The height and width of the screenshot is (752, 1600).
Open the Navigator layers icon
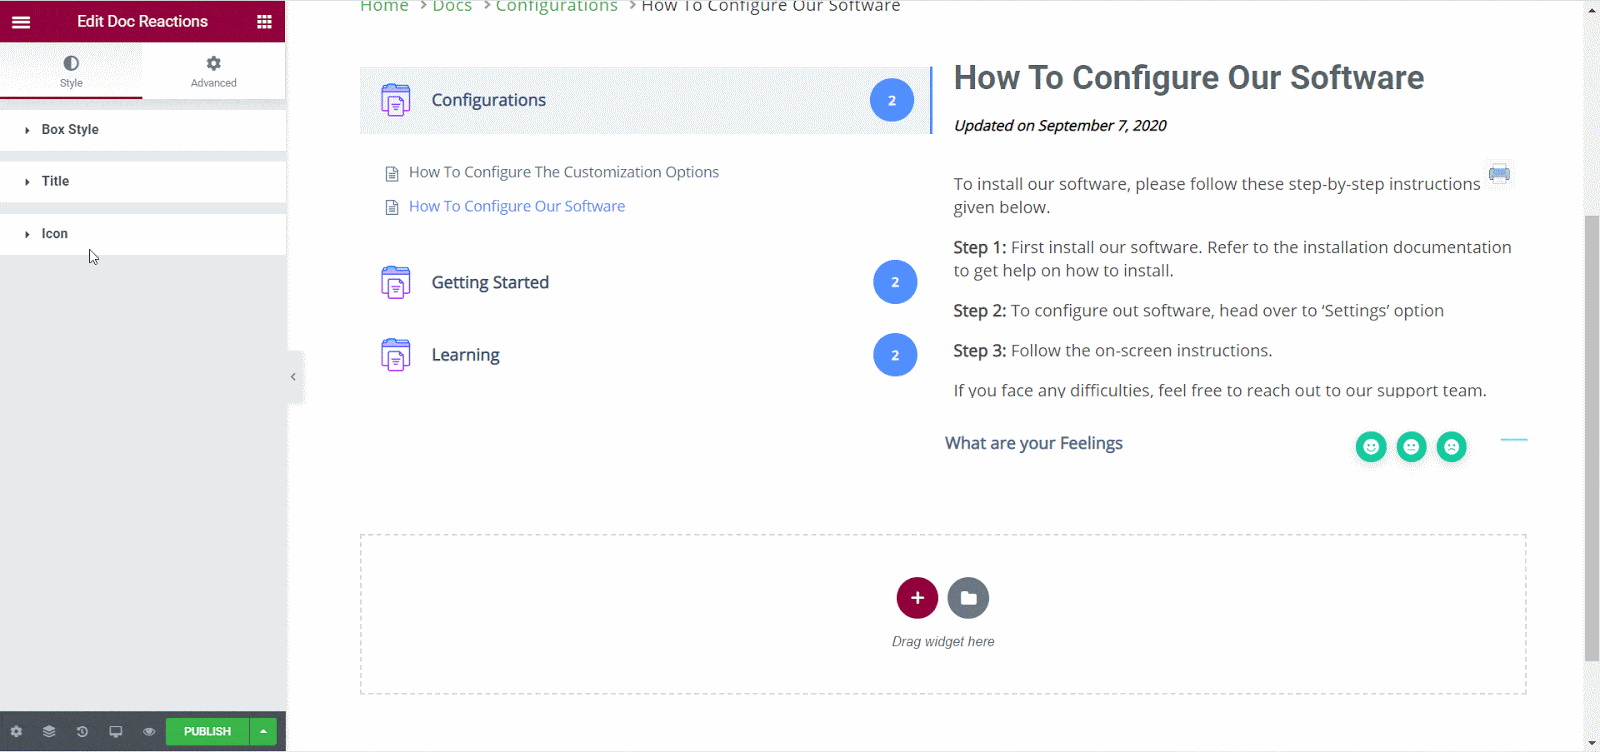(x=49, y=732)
